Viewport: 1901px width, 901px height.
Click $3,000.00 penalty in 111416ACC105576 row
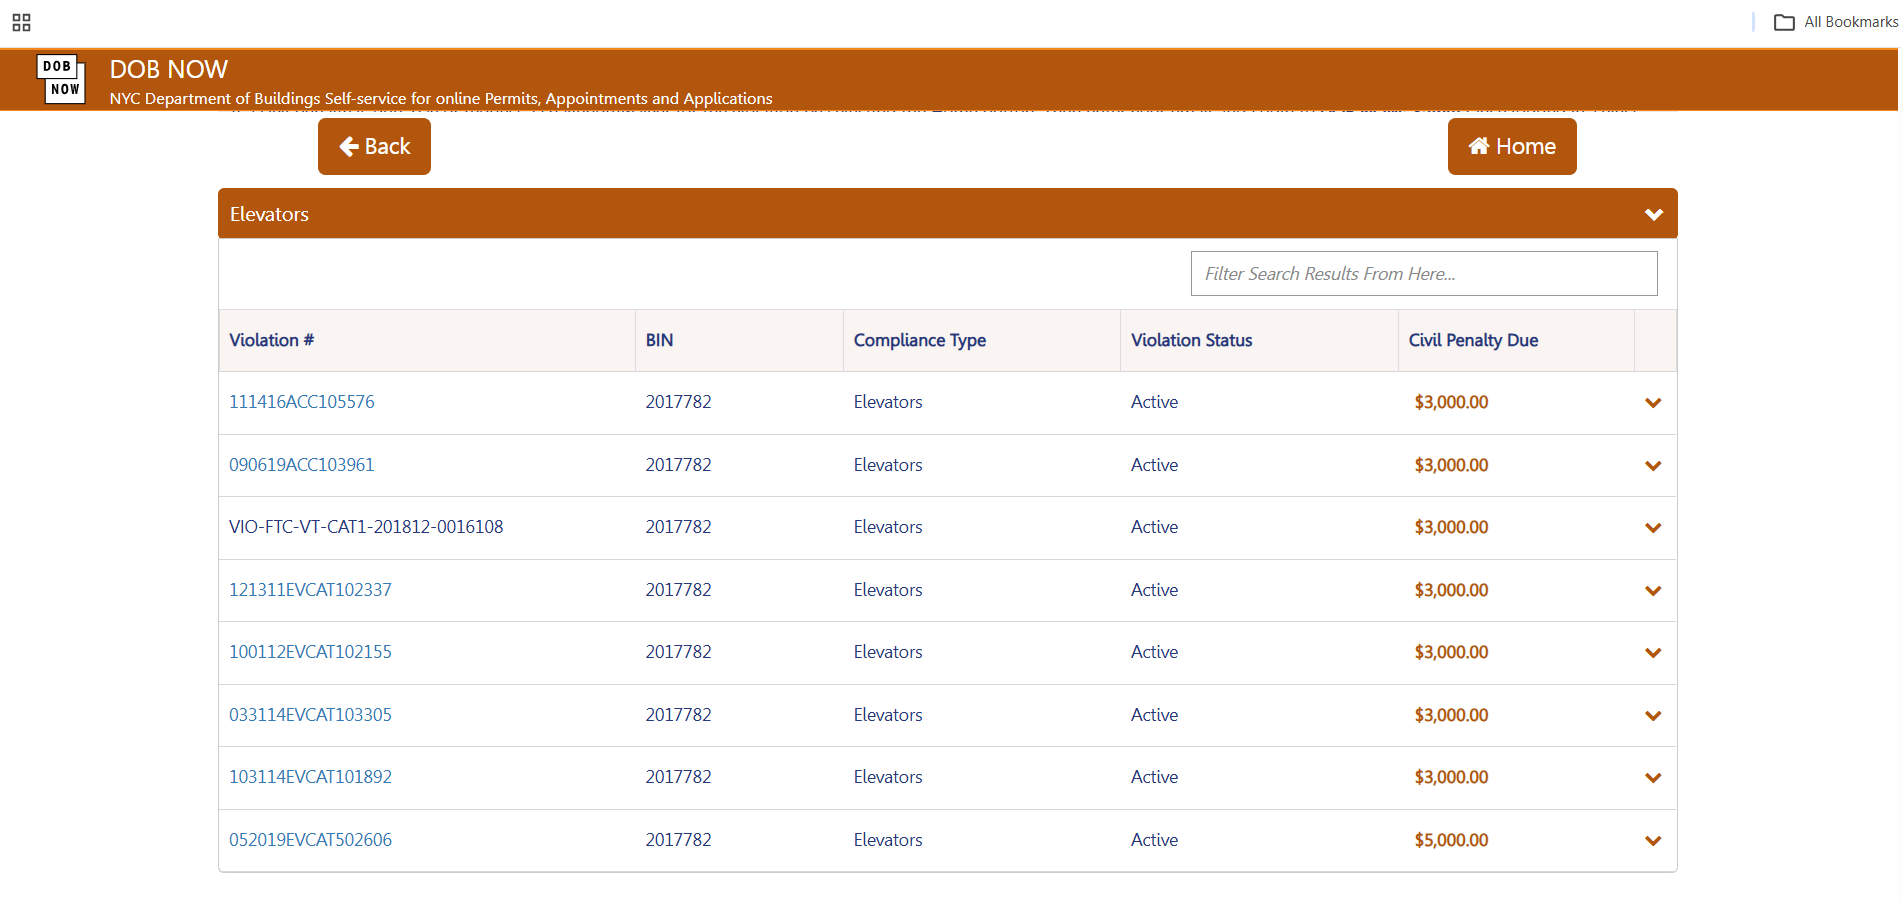pyautogui.click(x=1451, y=402)
